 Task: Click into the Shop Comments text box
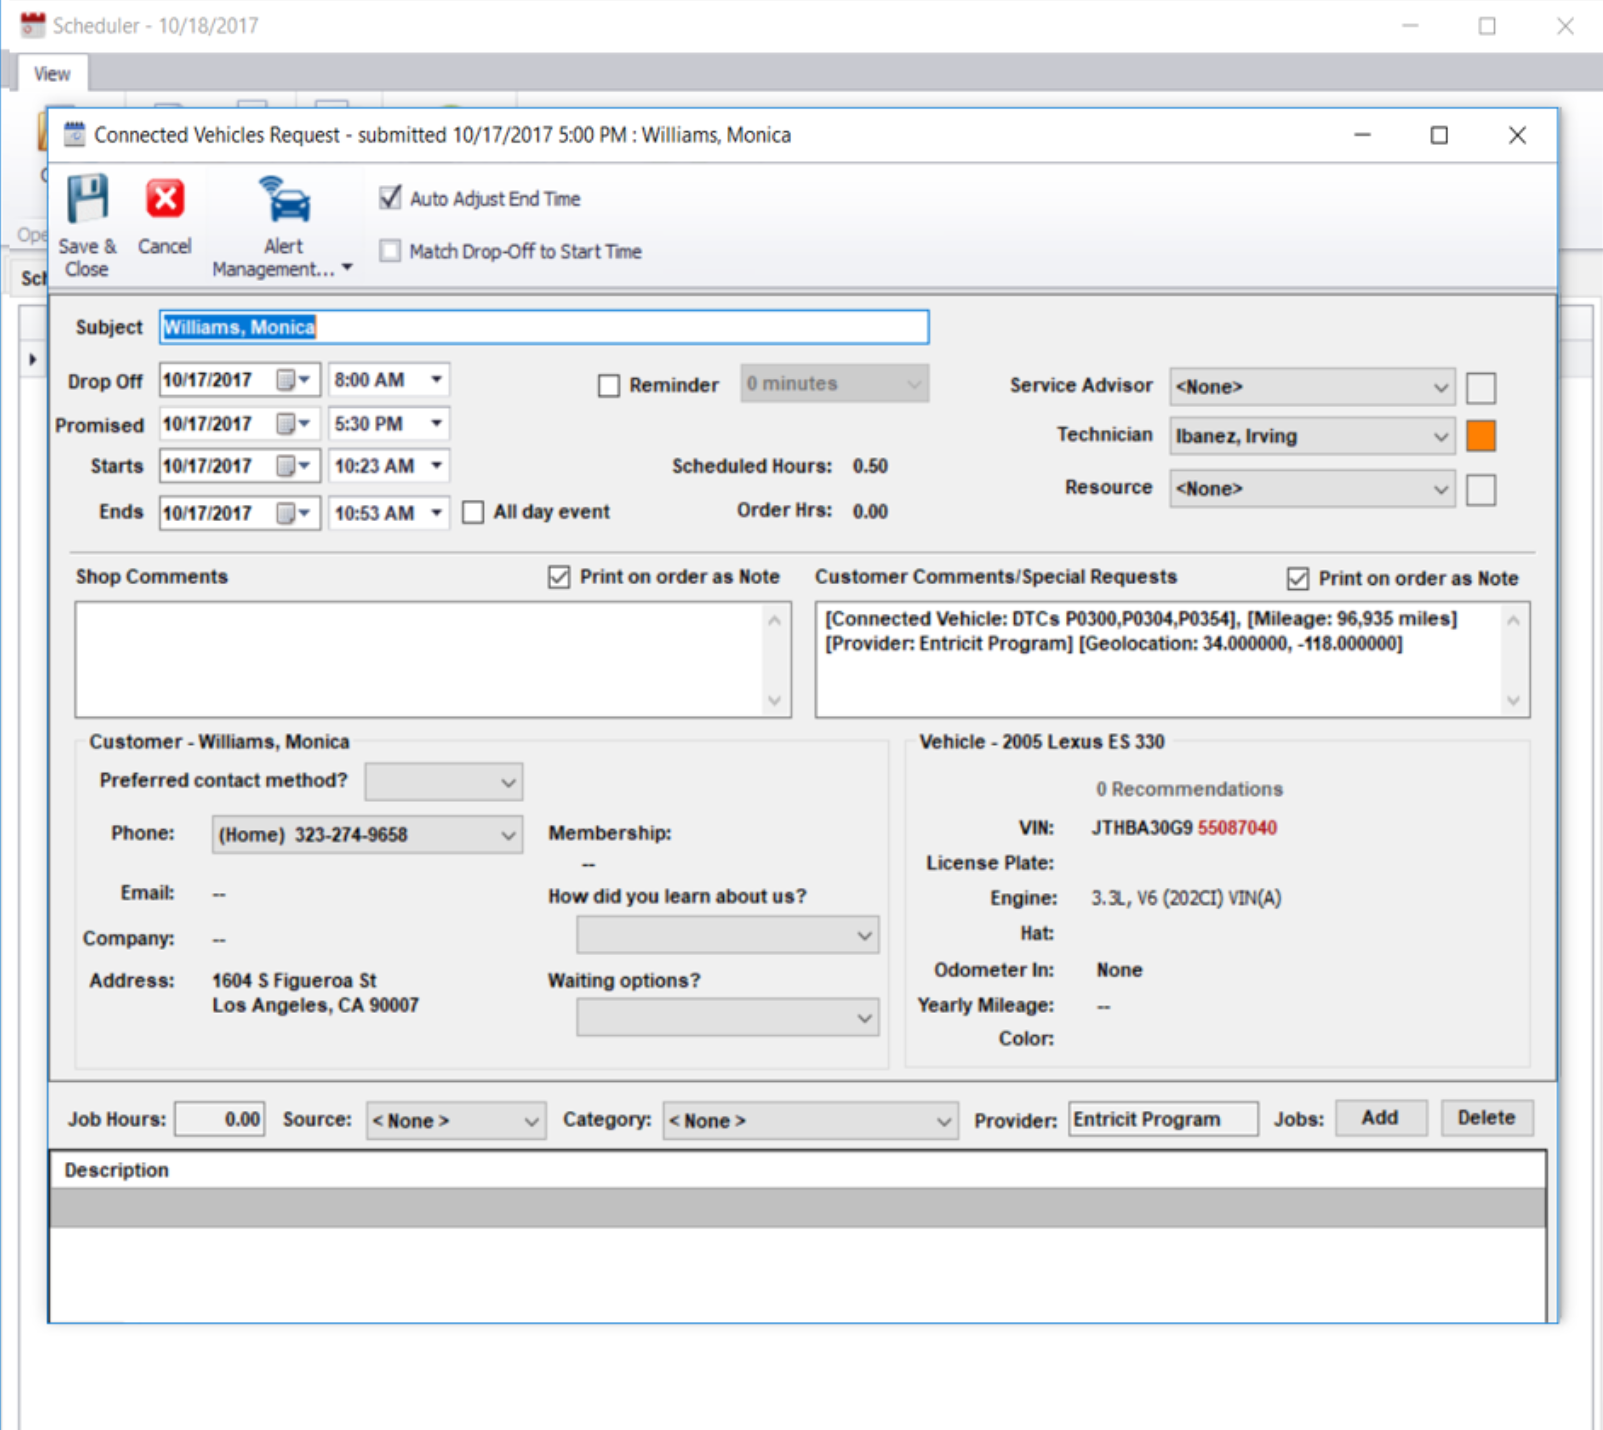420,659
